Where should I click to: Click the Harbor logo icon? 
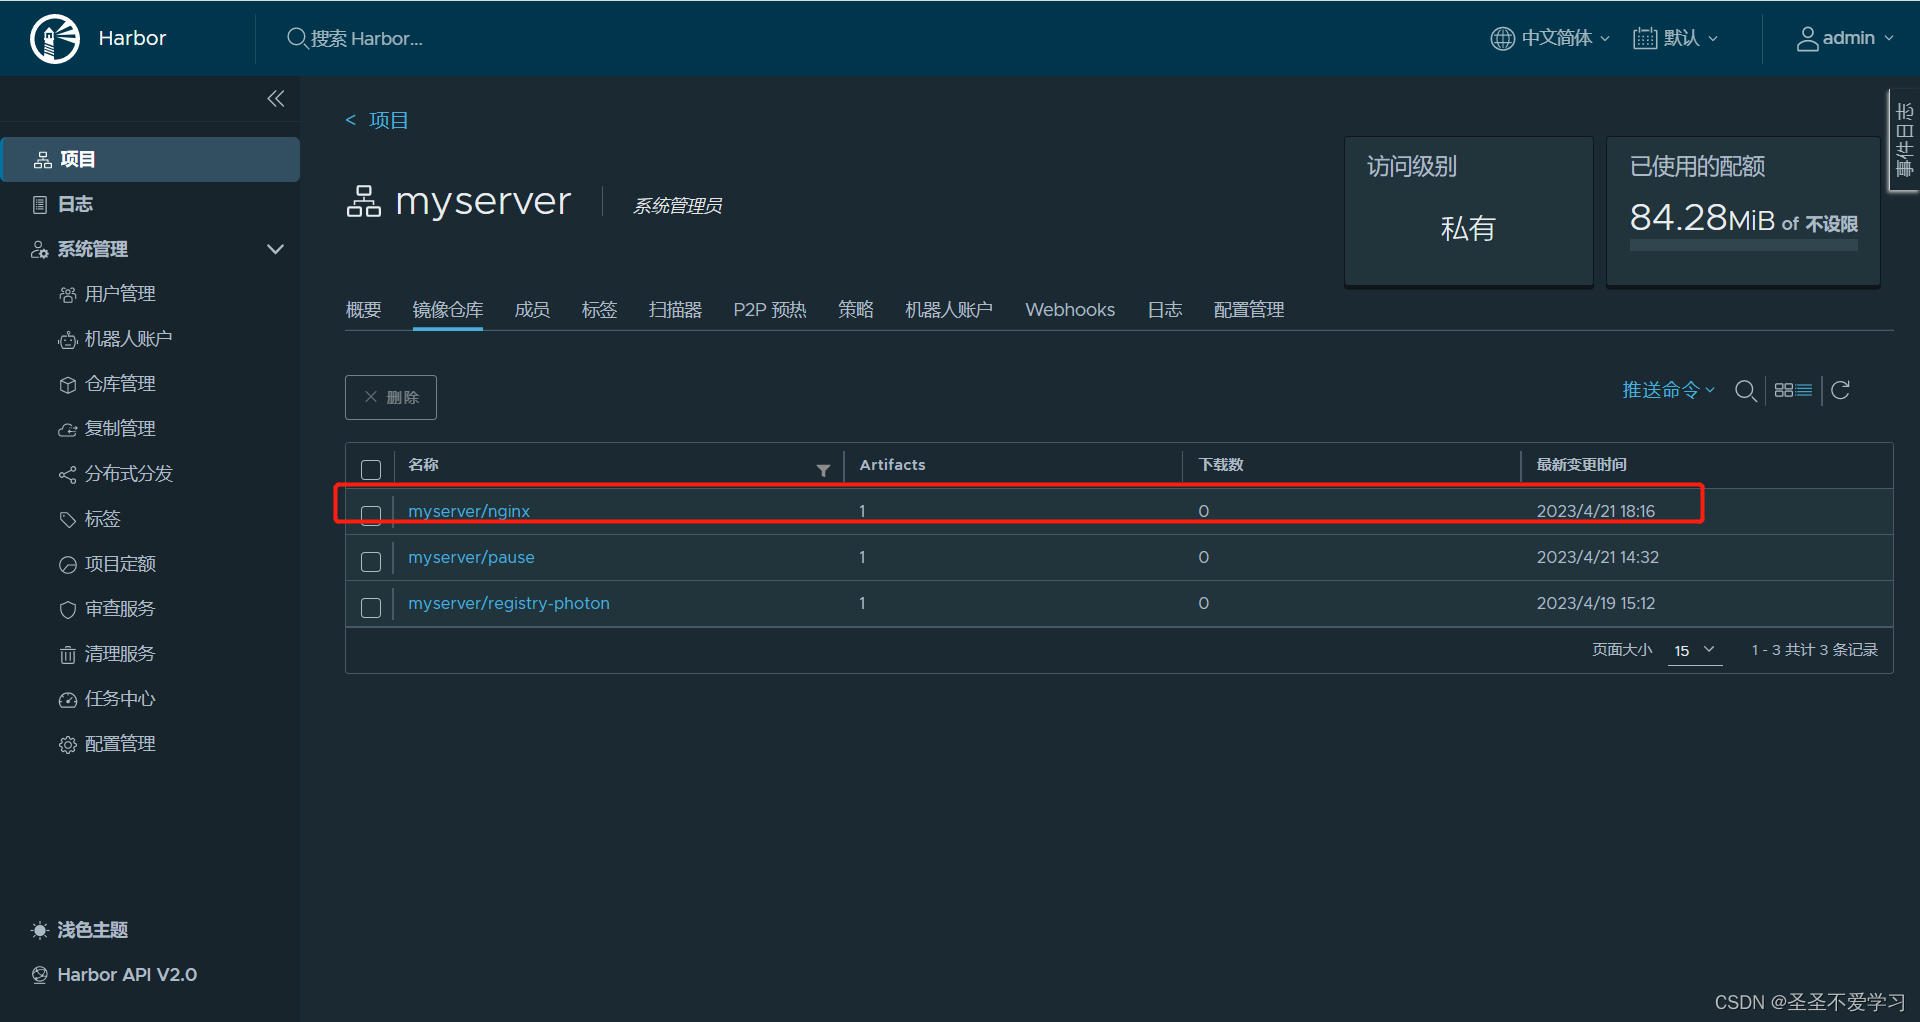[x=55, y=39]
